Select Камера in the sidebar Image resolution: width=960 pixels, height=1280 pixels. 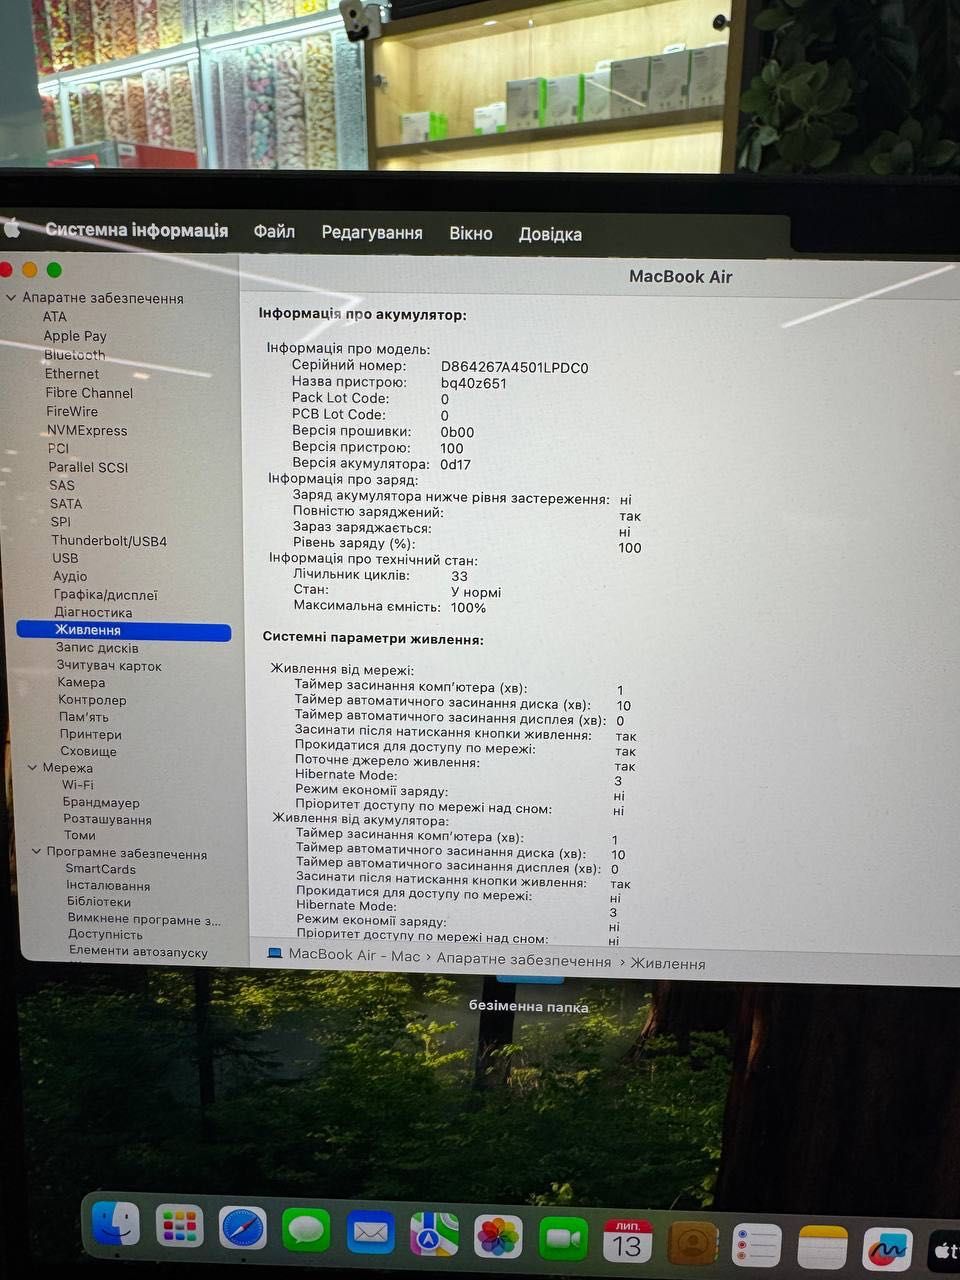81,682
